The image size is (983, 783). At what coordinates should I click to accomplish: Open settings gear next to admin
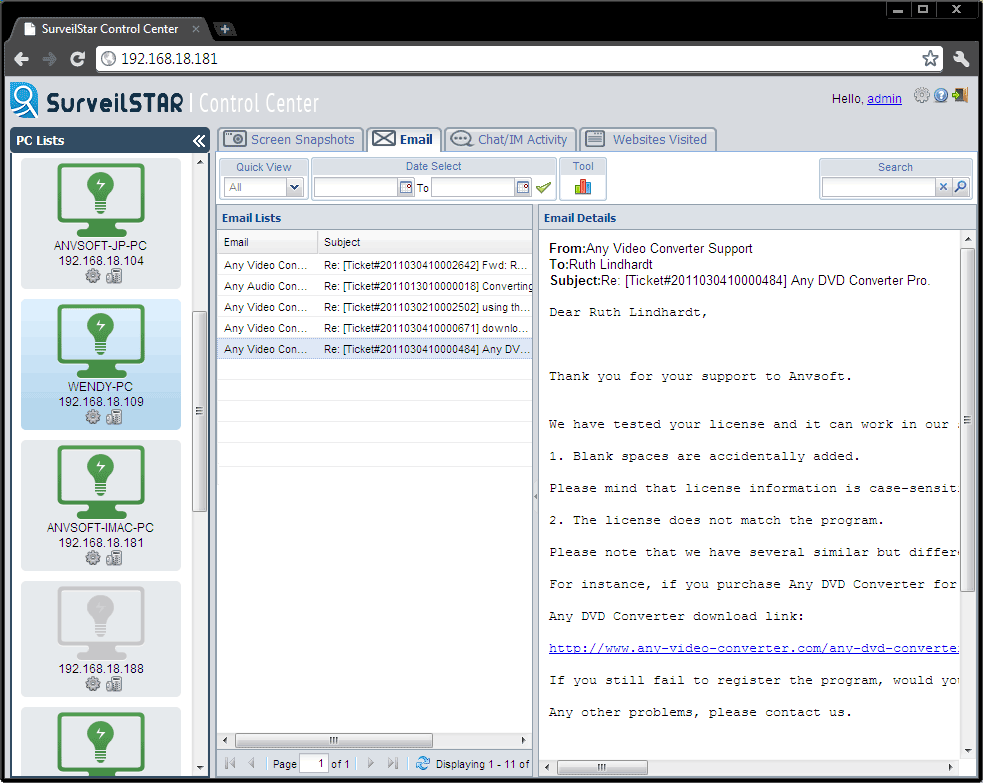click(x=921, y=95)
